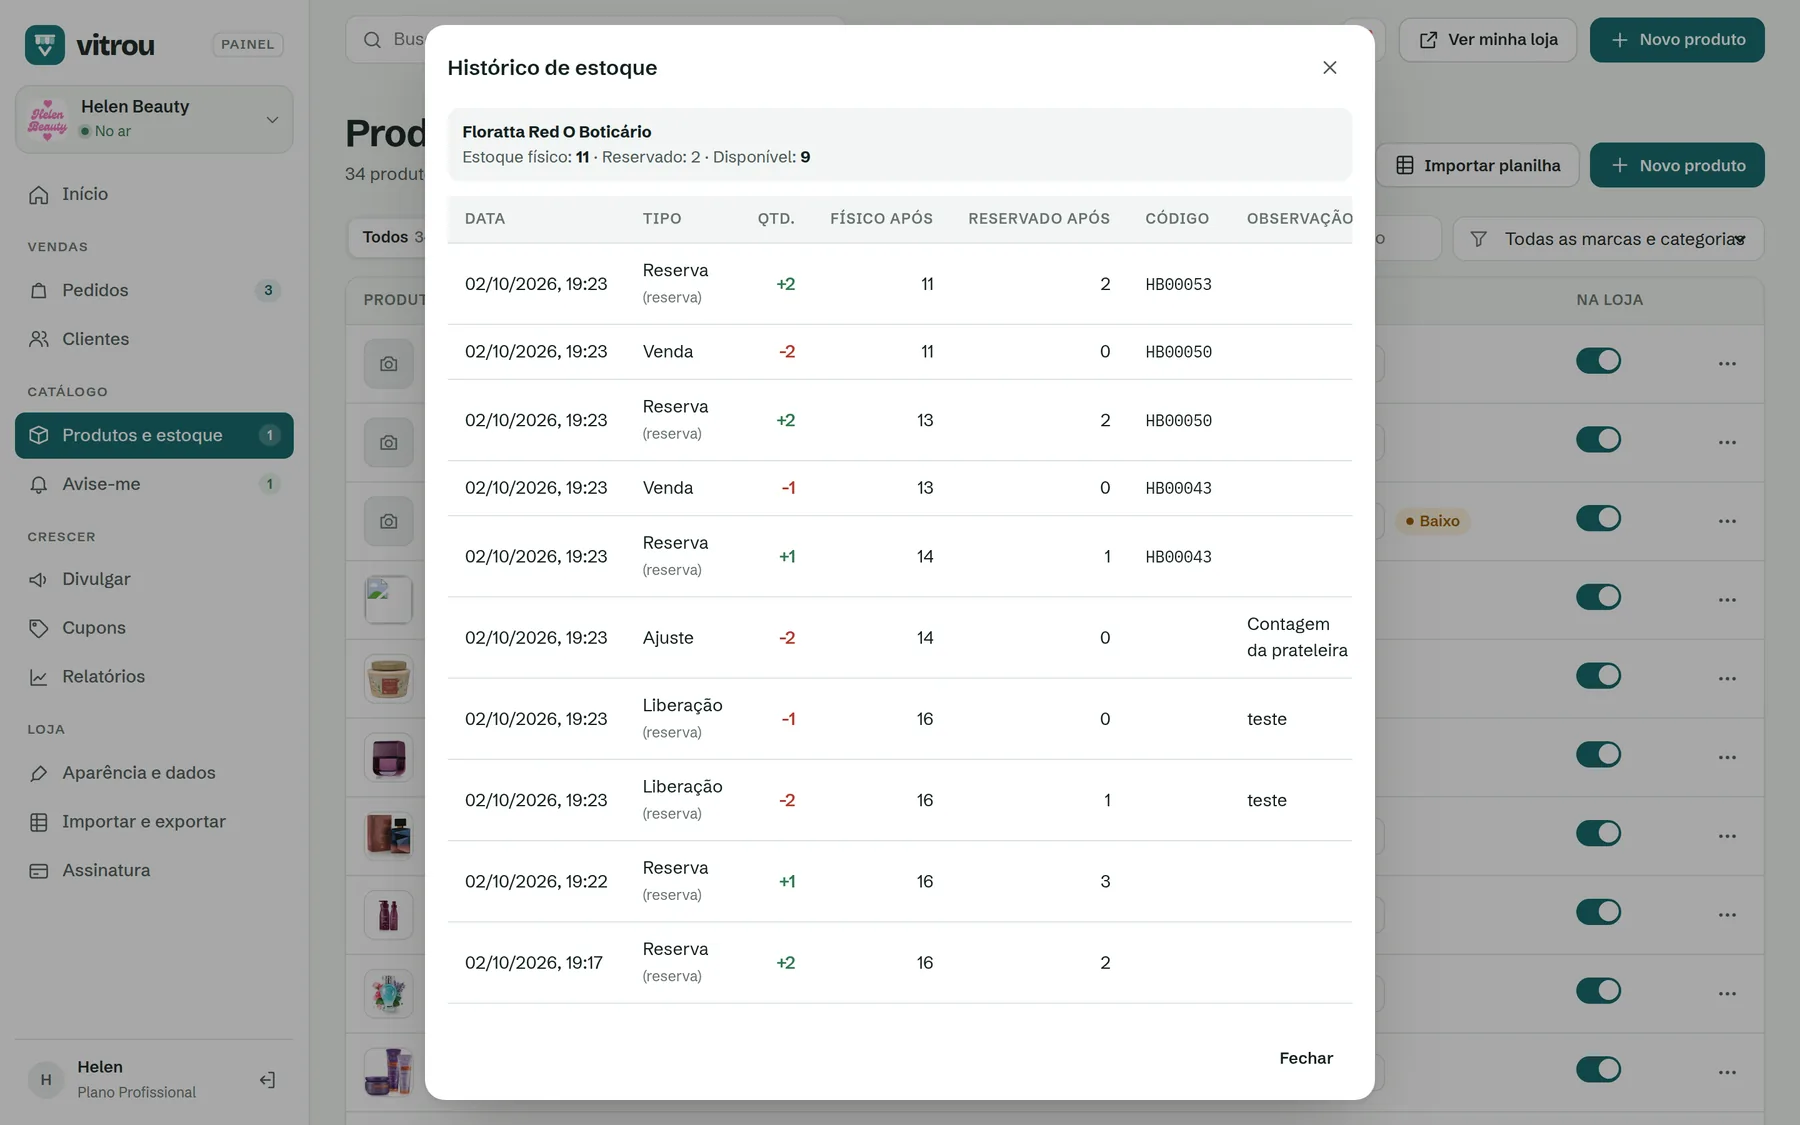This screenshot has width=1800, height=1125.
Task: Toggle the fifth product's Na loja switch
Action: coord(1598,676)
